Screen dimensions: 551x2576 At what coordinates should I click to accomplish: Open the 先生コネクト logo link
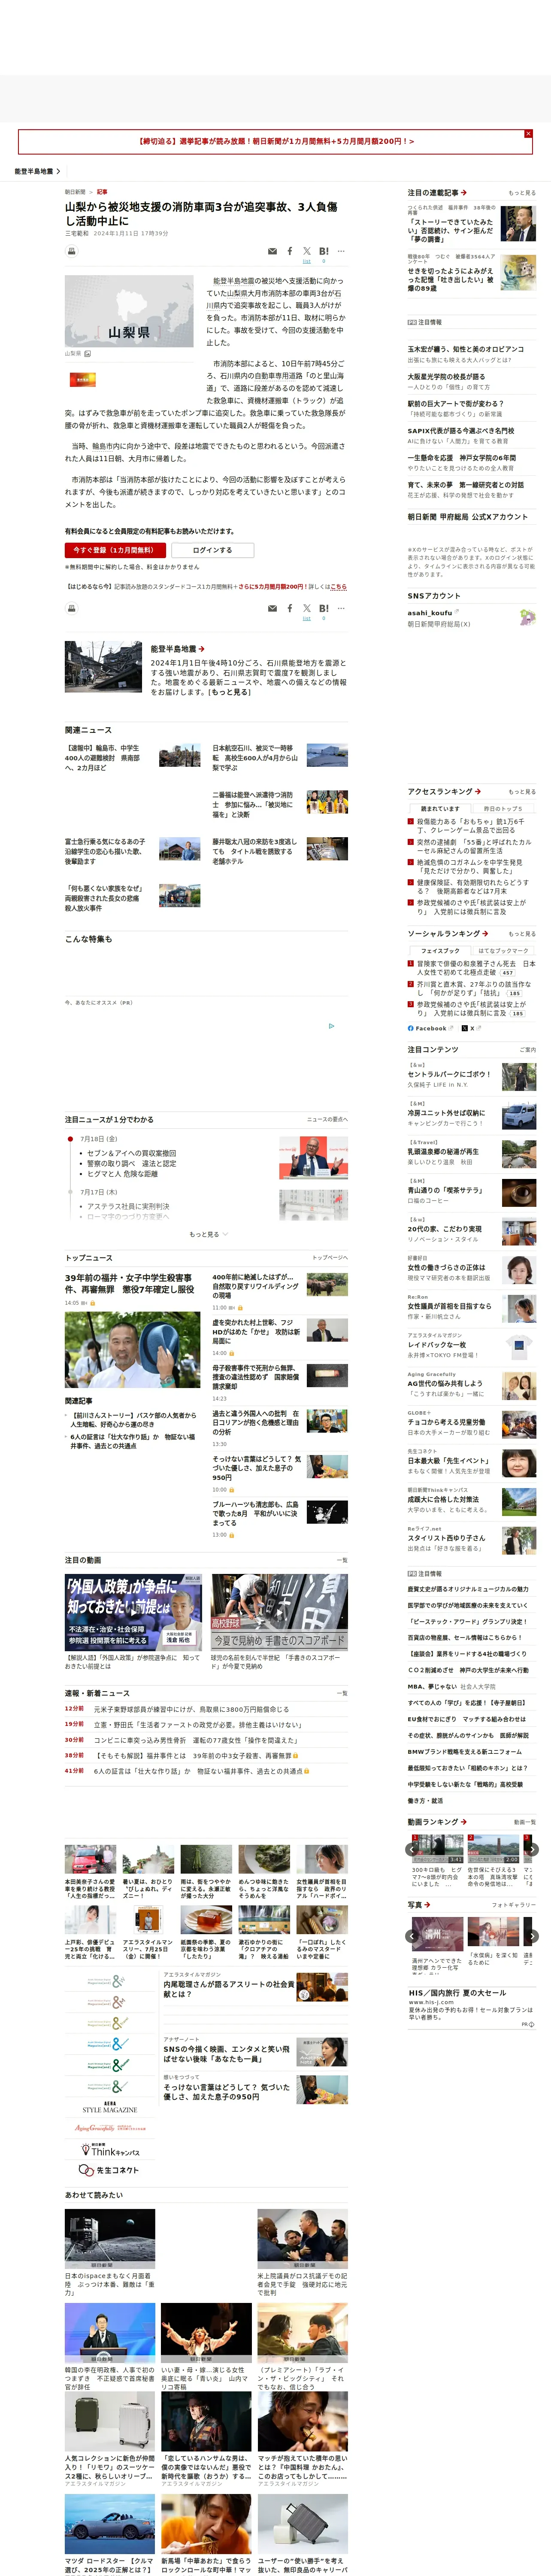pyautogui.click(x=109, y=2170)
